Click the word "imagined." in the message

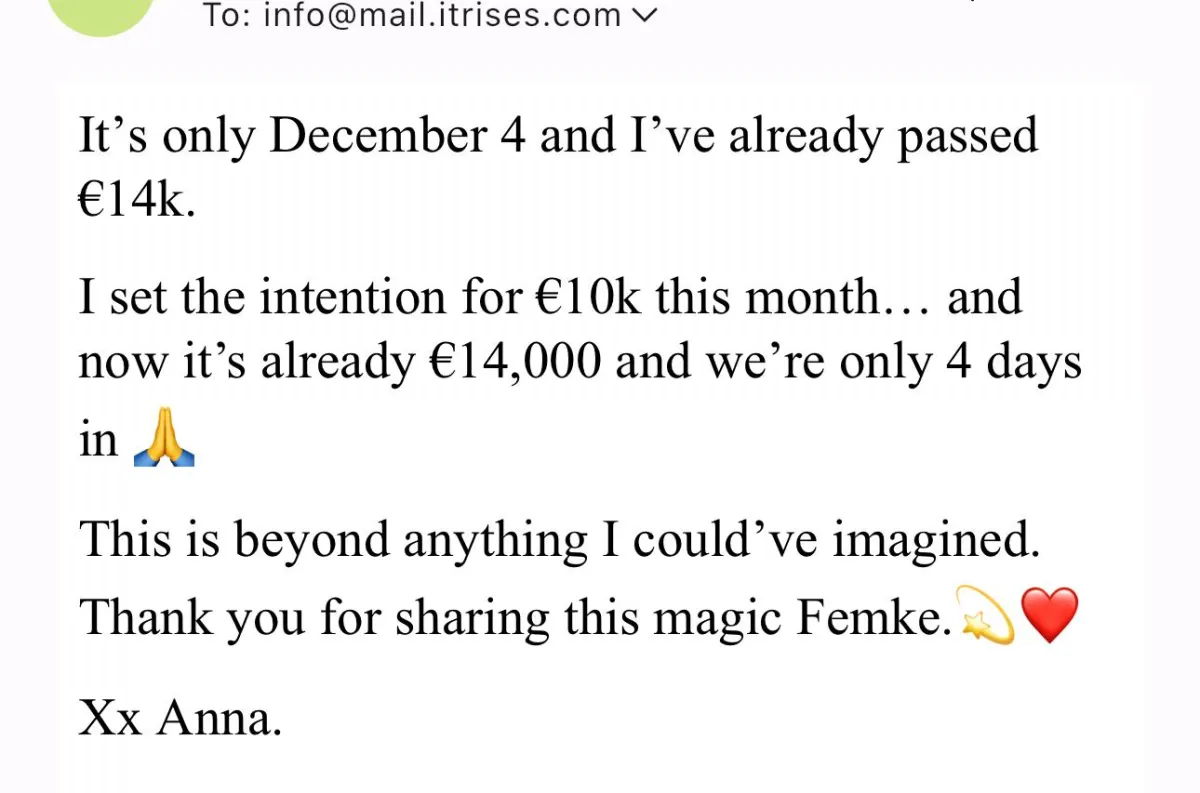pos(937,541)
